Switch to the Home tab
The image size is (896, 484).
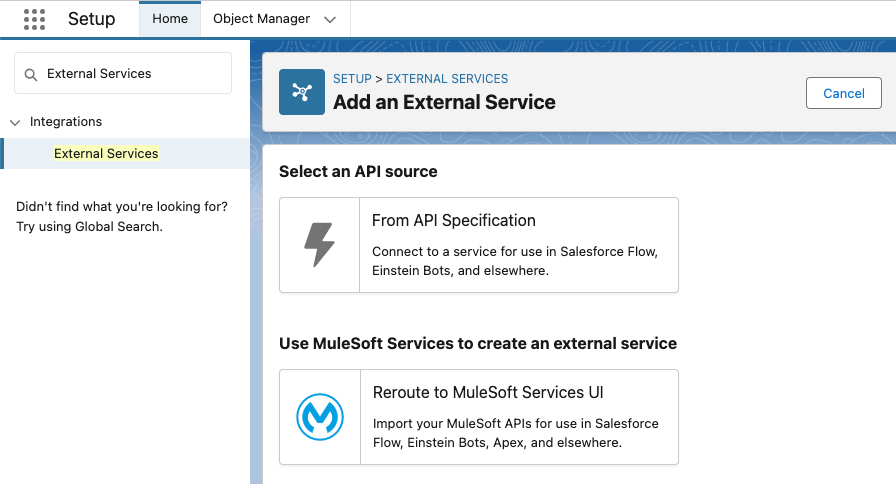[x=170, y=19]
